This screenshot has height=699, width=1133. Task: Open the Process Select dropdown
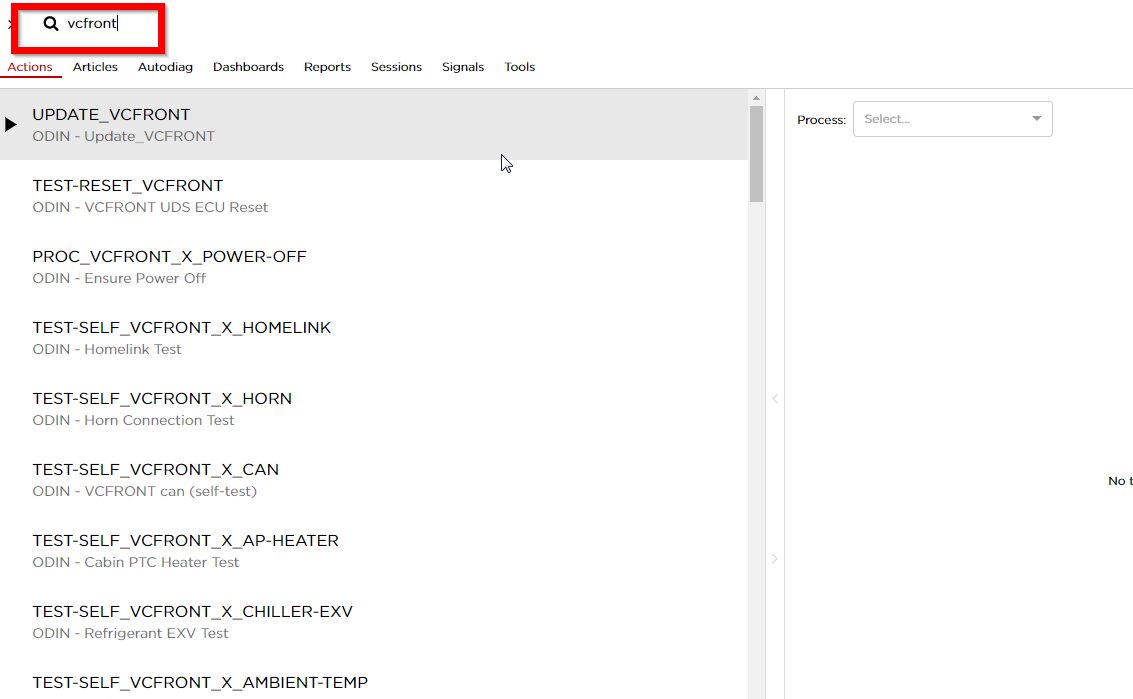952,119
